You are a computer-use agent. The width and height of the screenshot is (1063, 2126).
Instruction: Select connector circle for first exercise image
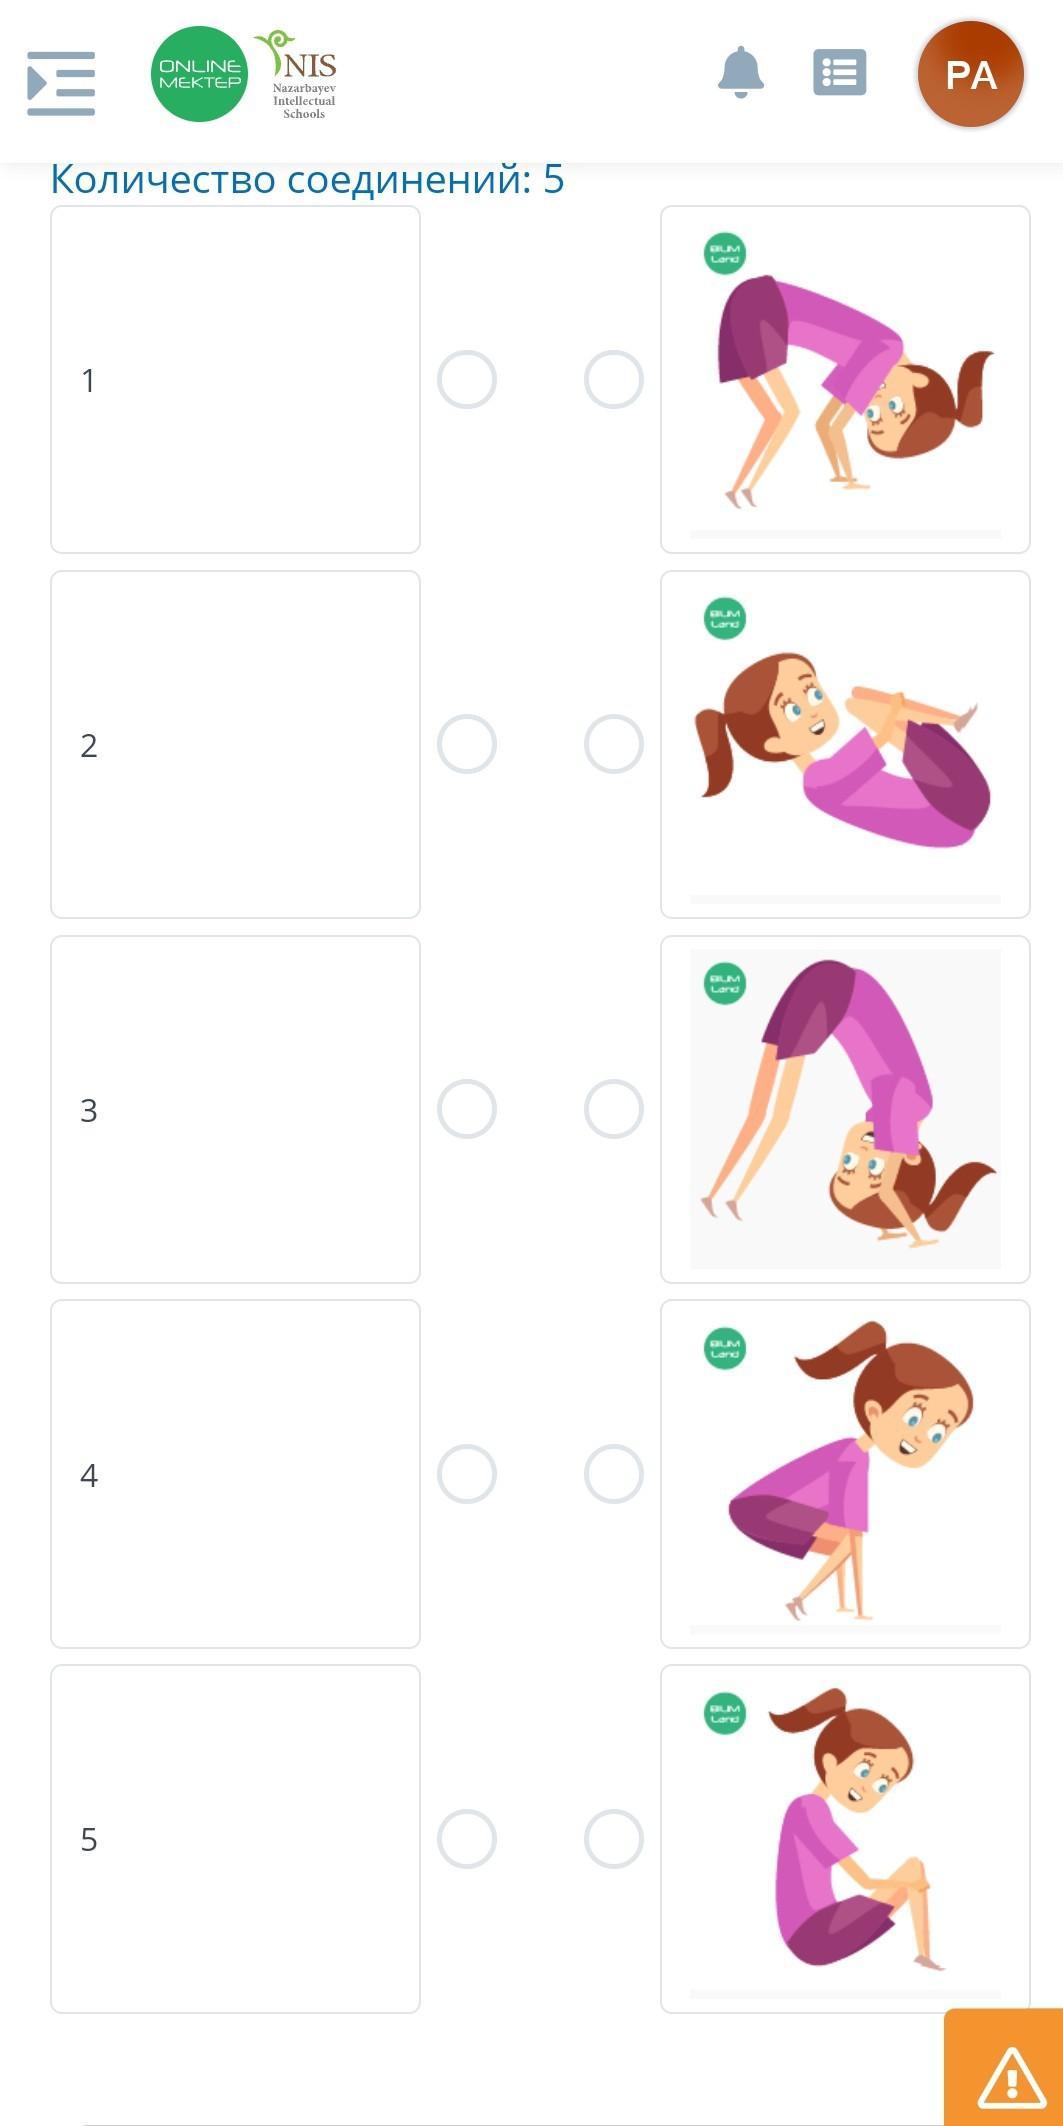click(614, 380)
